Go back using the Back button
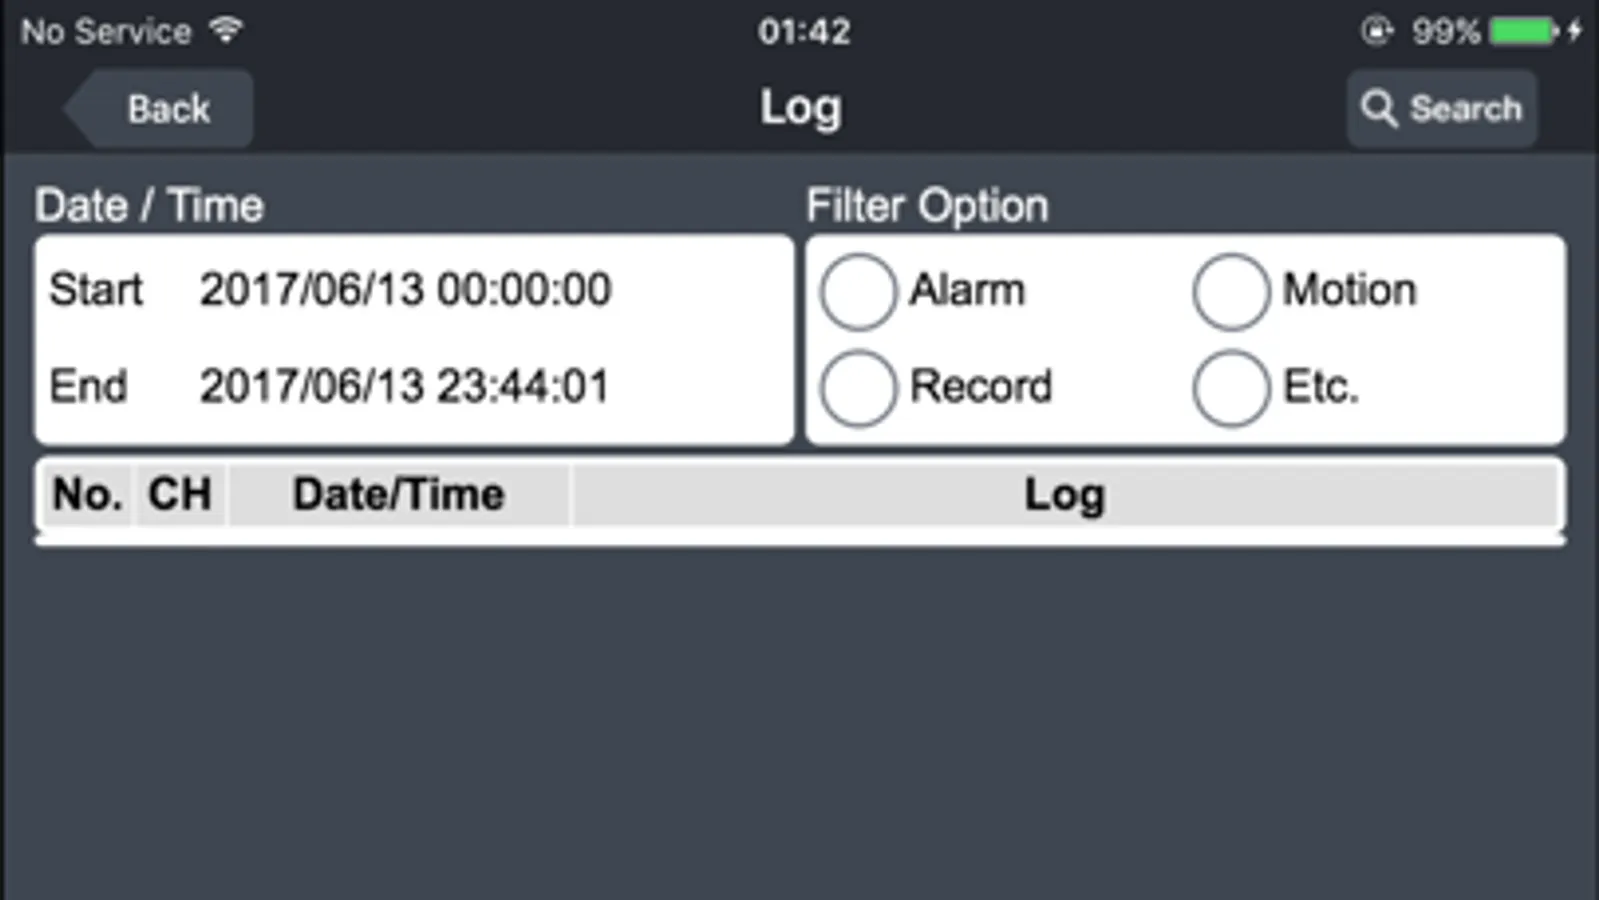 (158, 109)
